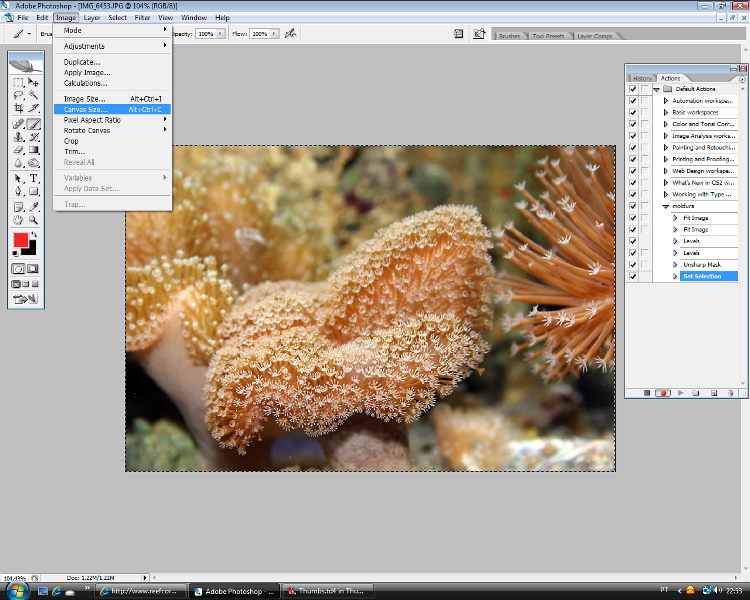Screen dimensions: 750x600
Task: Choose the Hand tool
Action: tap(19, 219)
